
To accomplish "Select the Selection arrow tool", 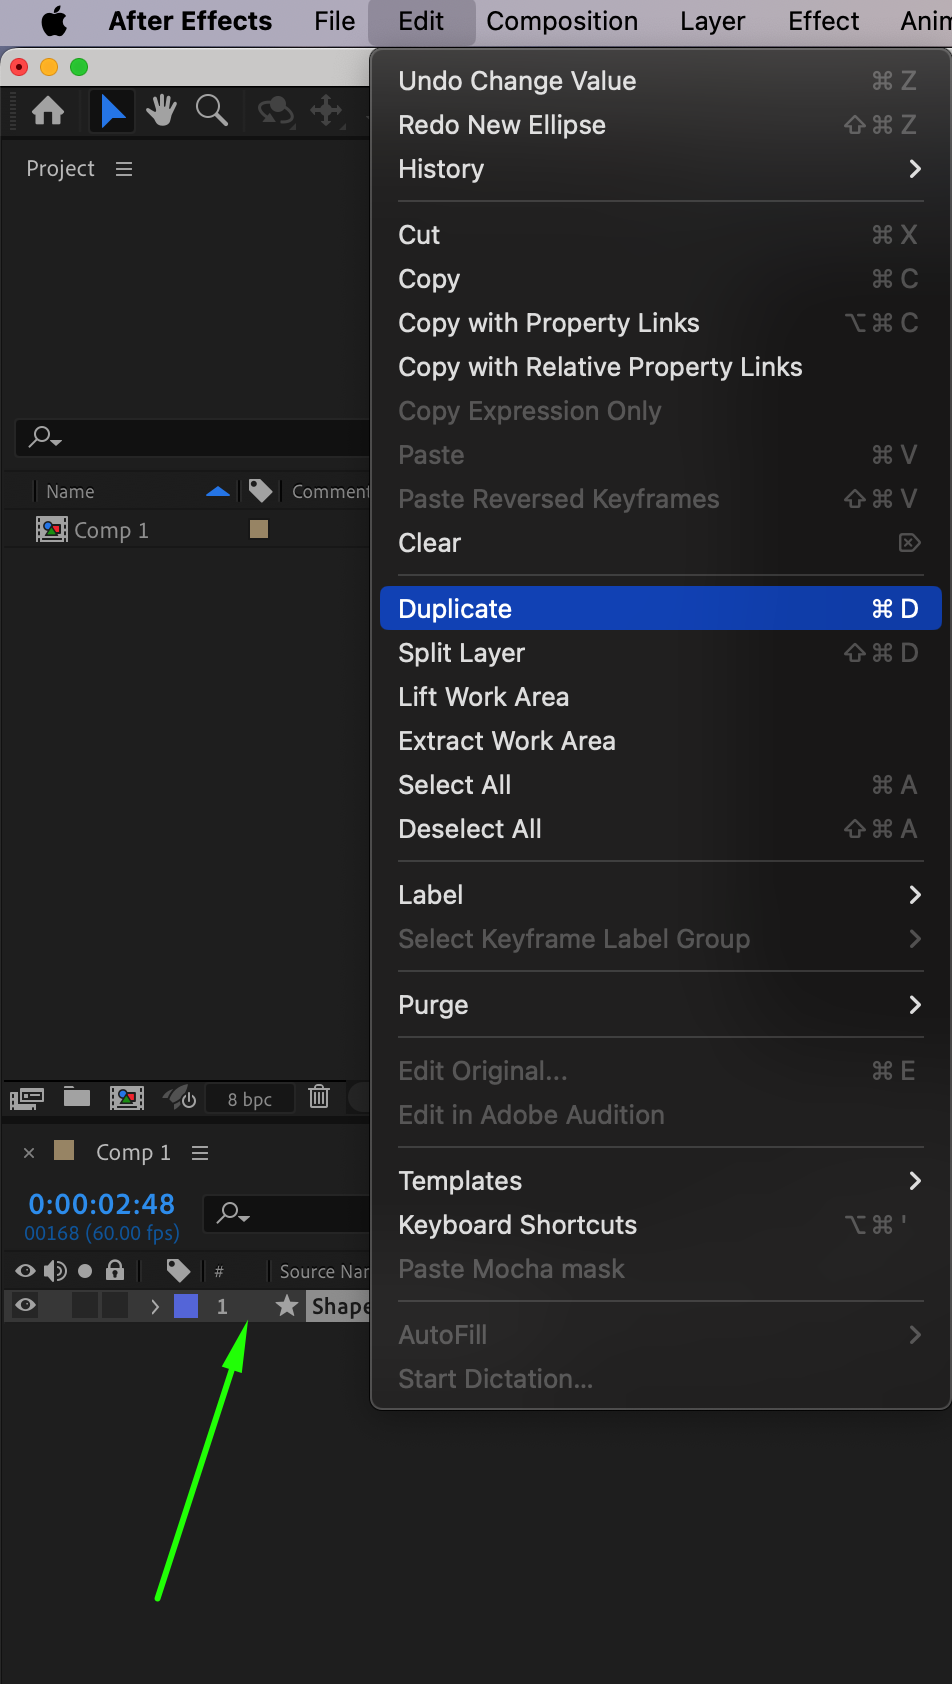I will [x=112, y=111].
